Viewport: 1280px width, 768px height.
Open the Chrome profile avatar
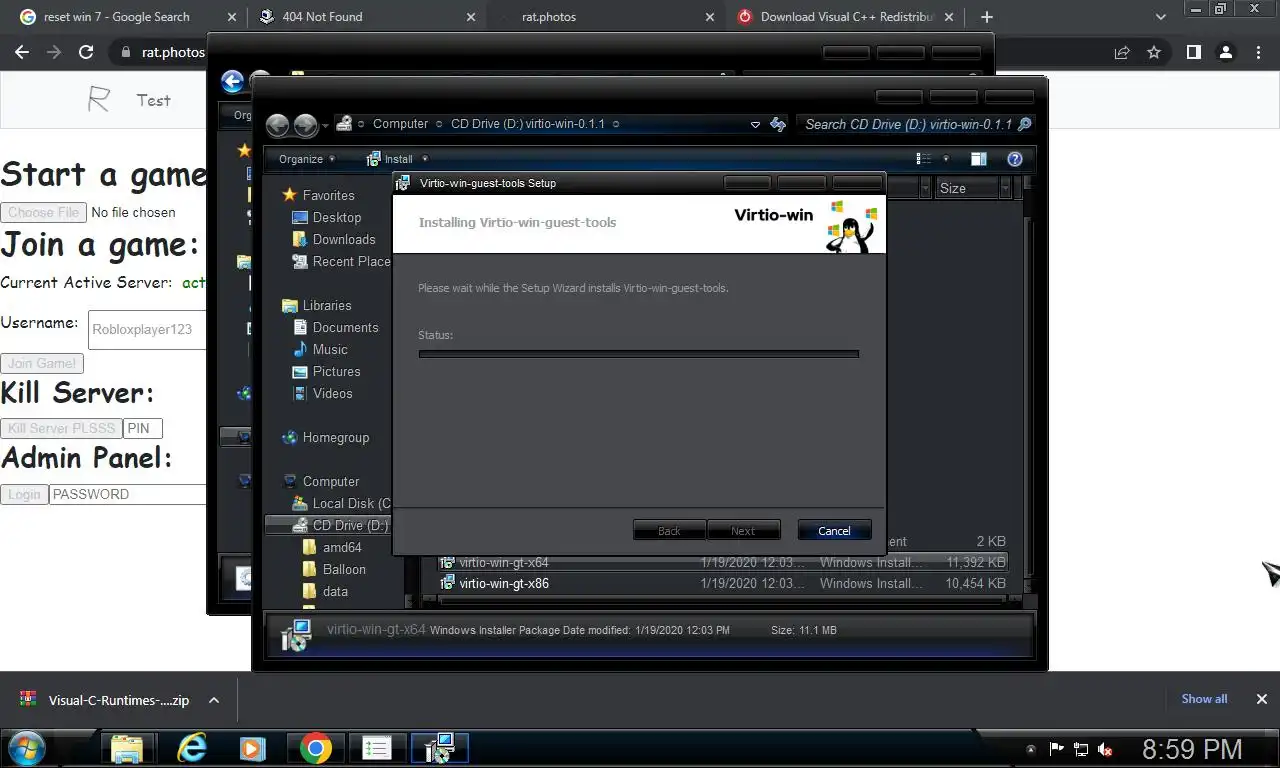point(1225,52)
